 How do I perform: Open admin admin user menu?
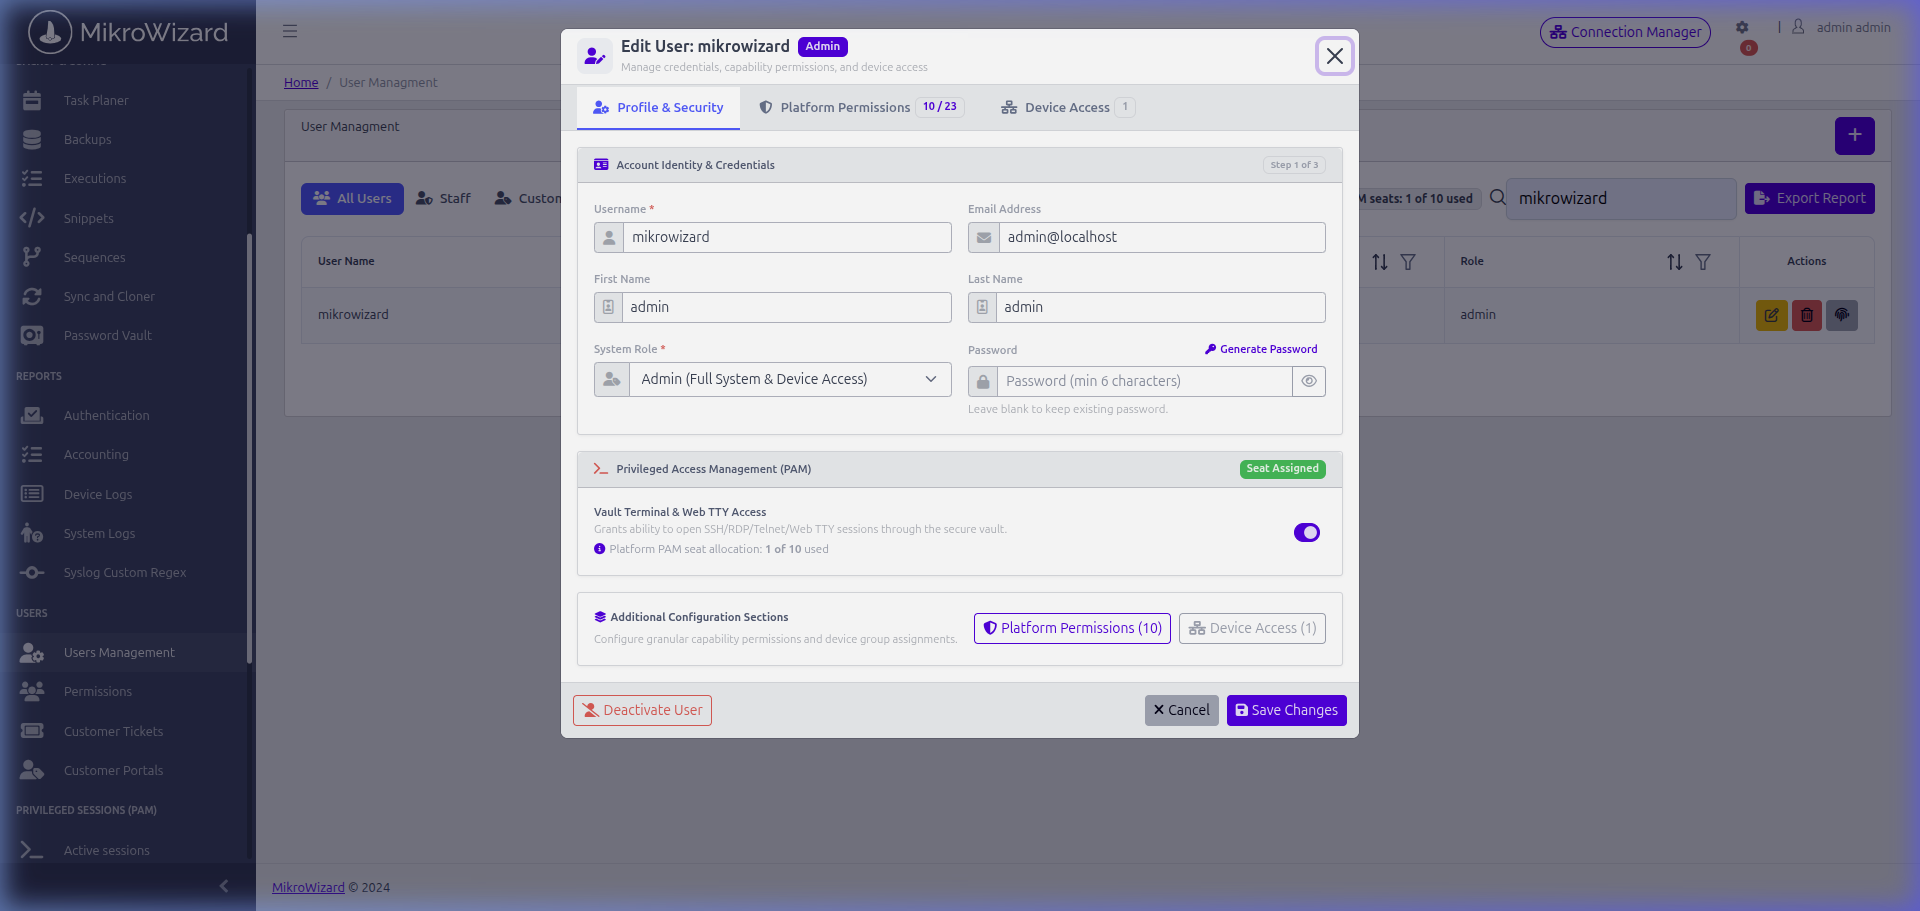[1841, 28]
